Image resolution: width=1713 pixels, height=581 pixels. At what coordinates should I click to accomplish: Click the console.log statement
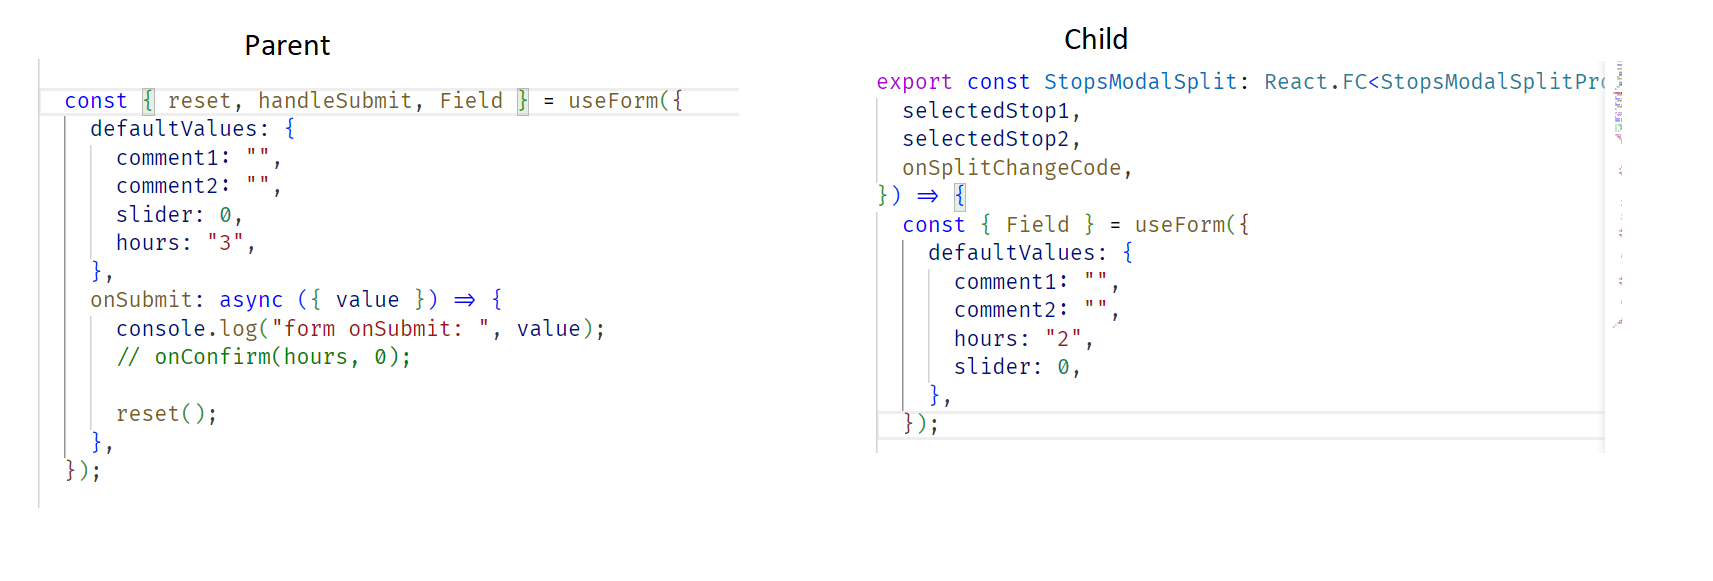(x=360, y=329)
